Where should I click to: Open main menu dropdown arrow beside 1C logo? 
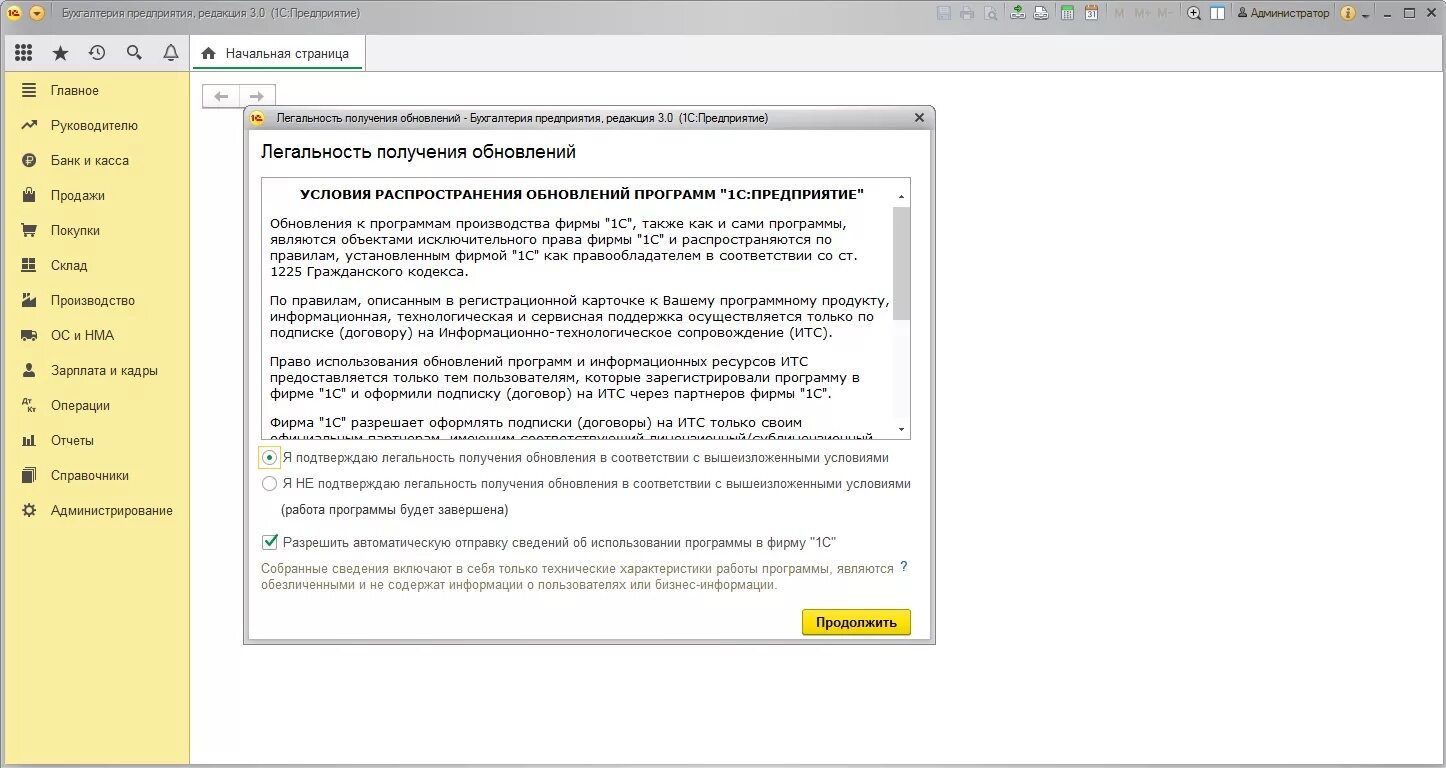tap(37, 13)
